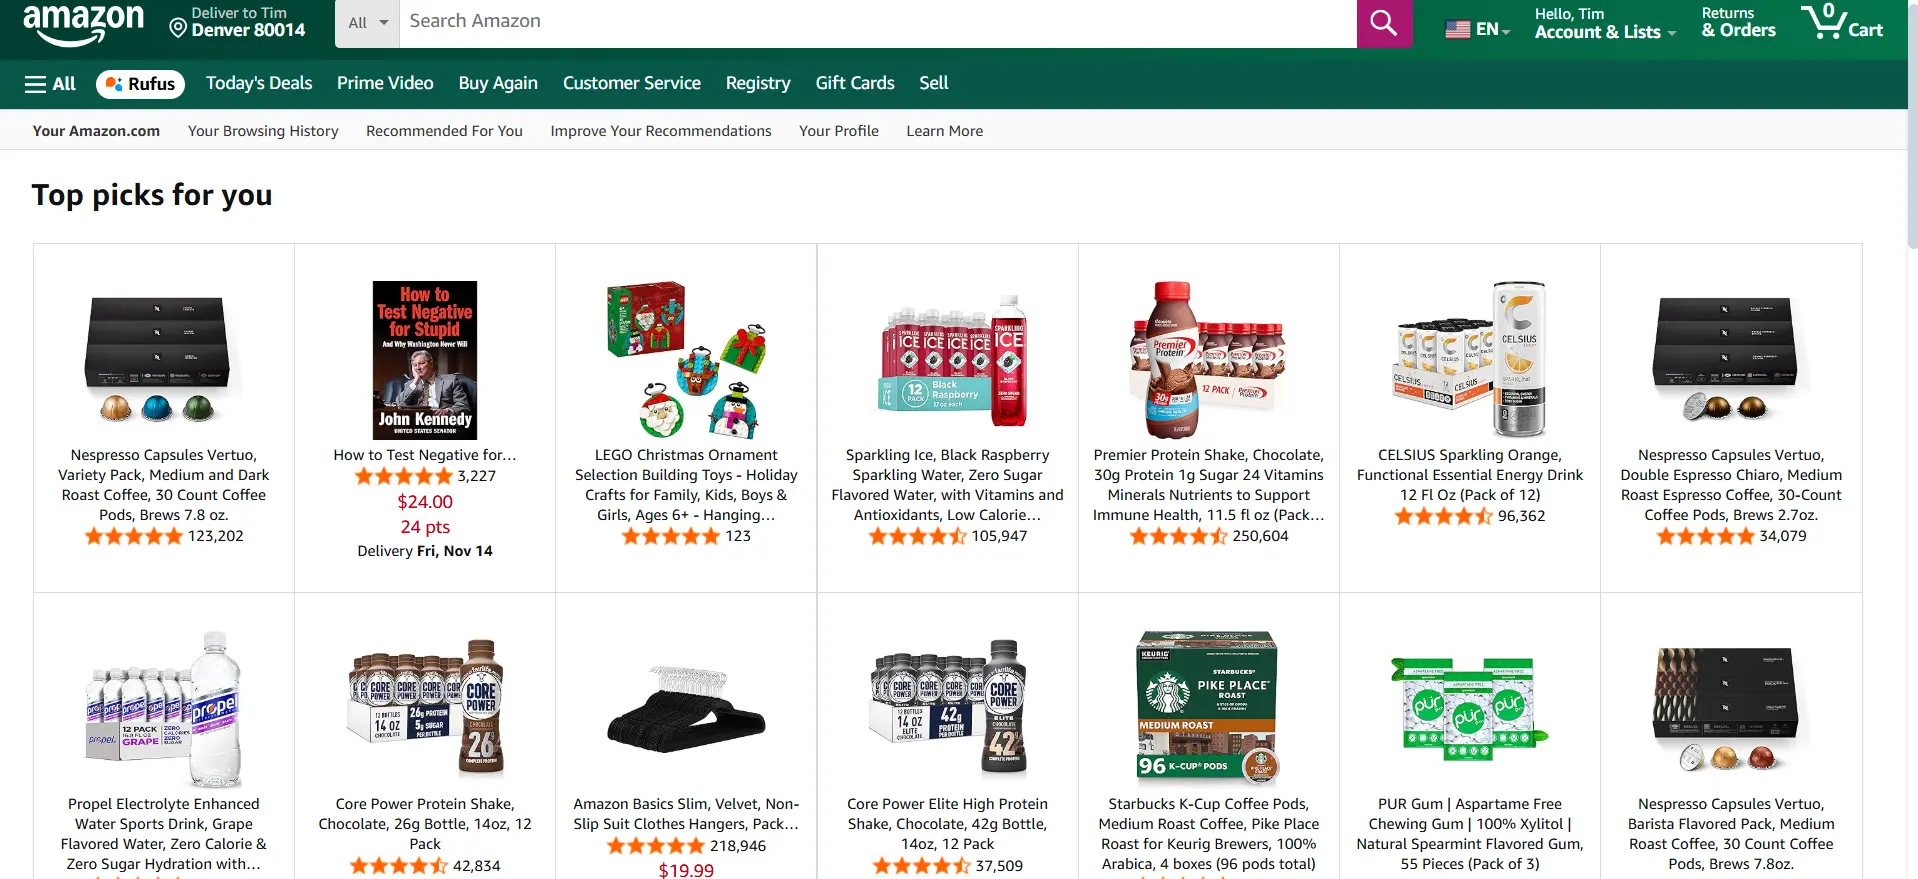Click inside the Search Amazon field
The height and width of the screenshot is (879, 1918).
(870, 22)
